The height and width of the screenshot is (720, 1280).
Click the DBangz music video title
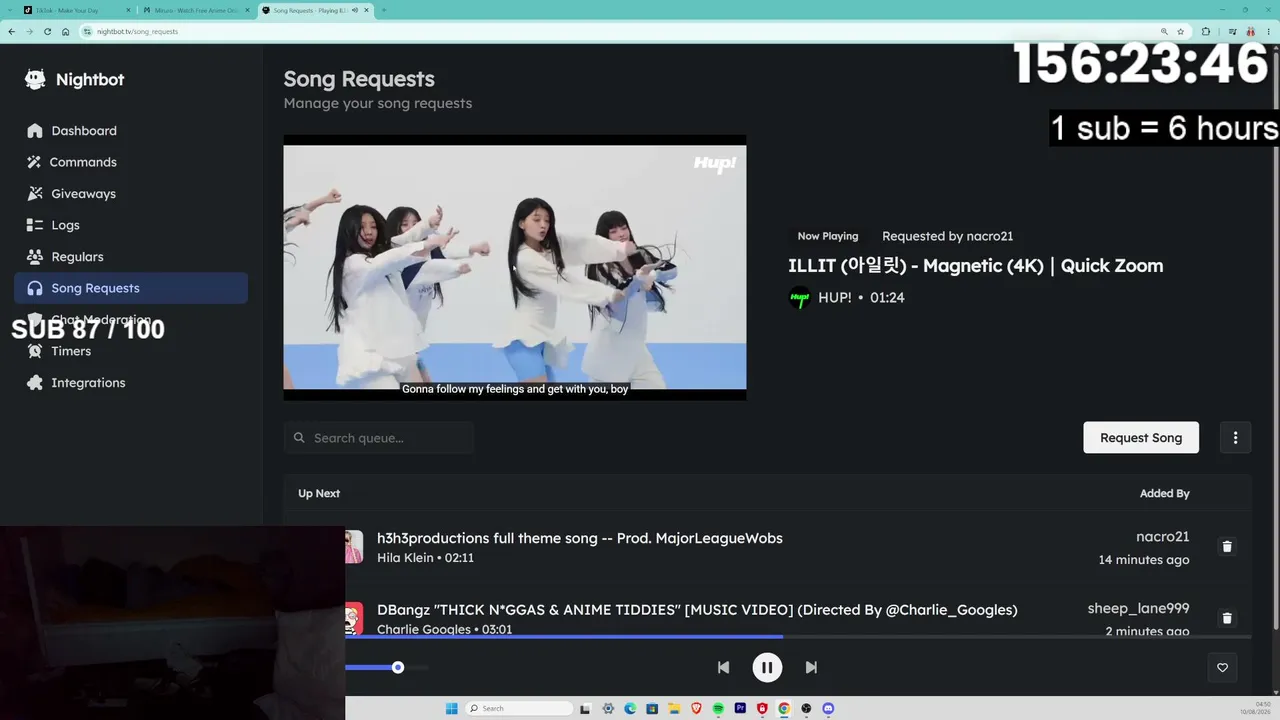pyautogui.click(x=697, y=610)
